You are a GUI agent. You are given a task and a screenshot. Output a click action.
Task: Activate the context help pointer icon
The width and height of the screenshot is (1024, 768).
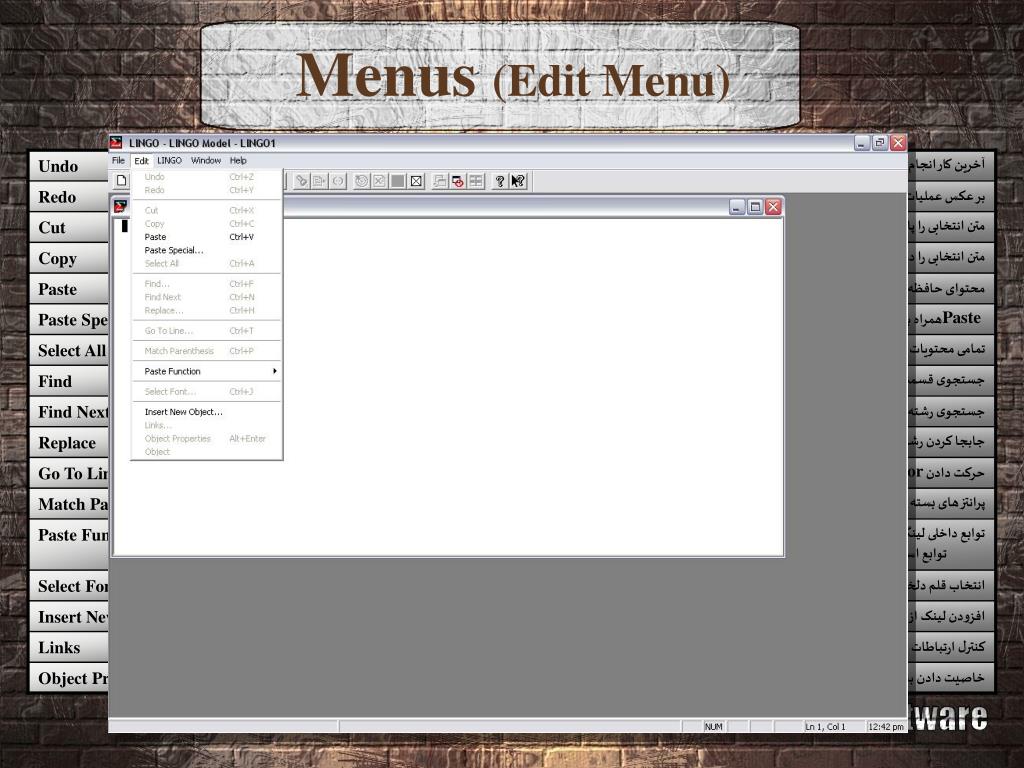518,181
